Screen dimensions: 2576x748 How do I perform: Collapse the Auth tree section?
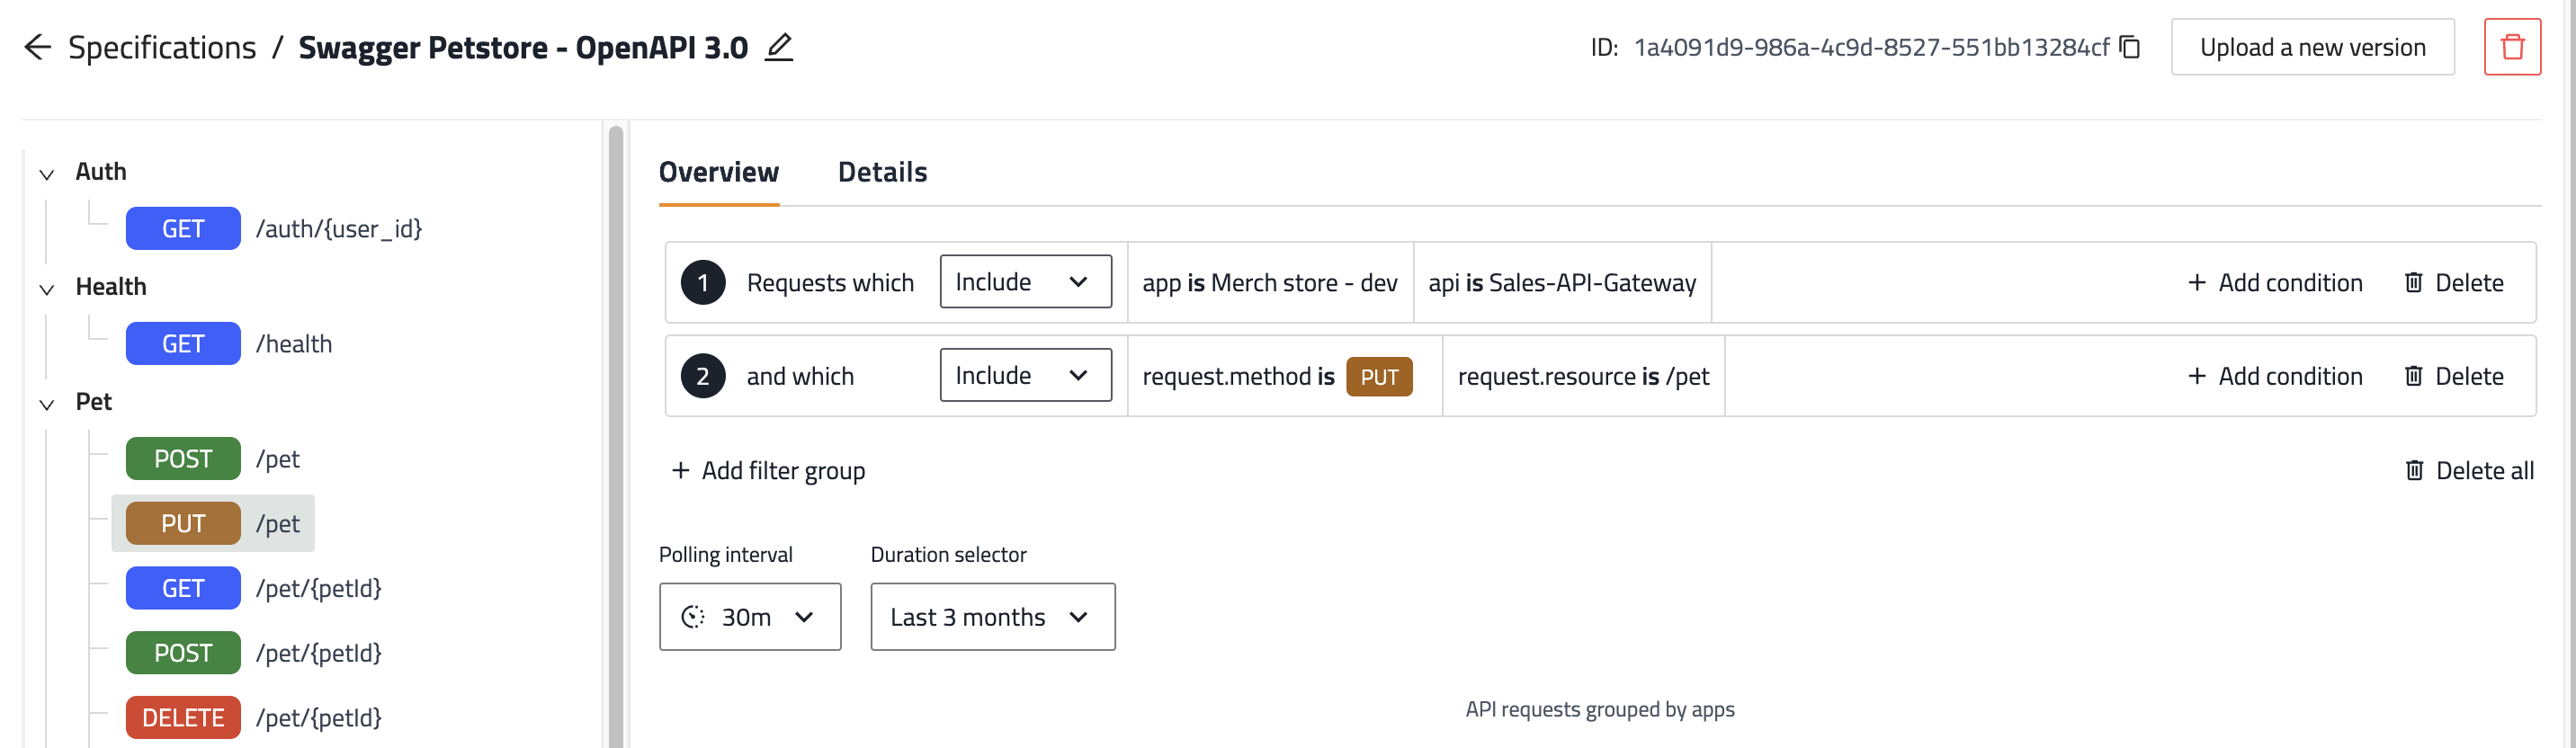pyautogui.click(x=47, y=174)
